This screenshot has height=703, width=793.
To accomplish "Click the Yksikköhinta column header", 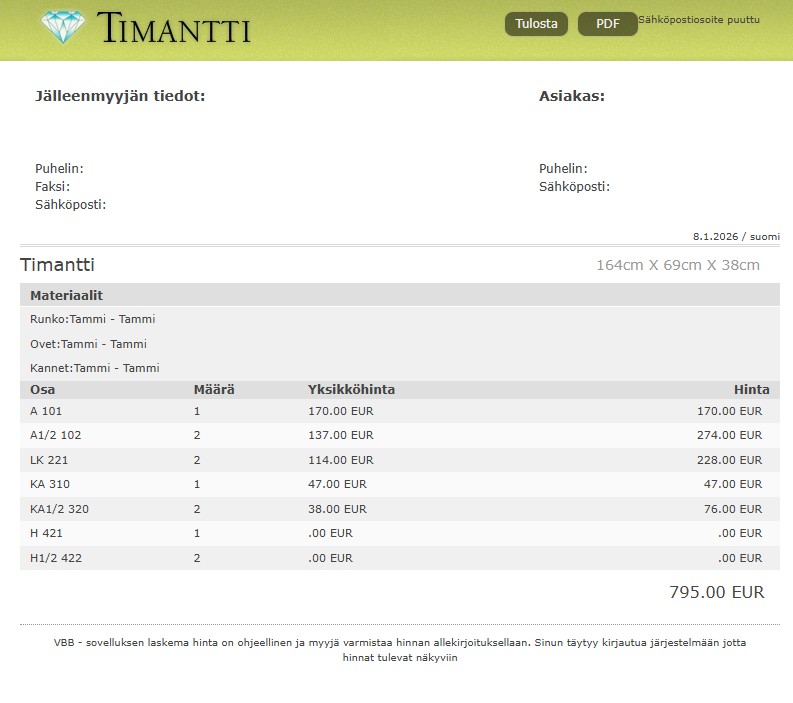I will point(351,390).
